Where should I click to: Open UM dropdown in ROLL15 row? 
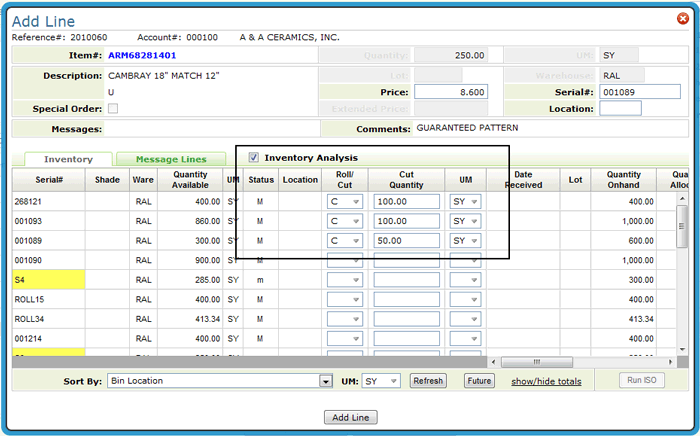465,299
